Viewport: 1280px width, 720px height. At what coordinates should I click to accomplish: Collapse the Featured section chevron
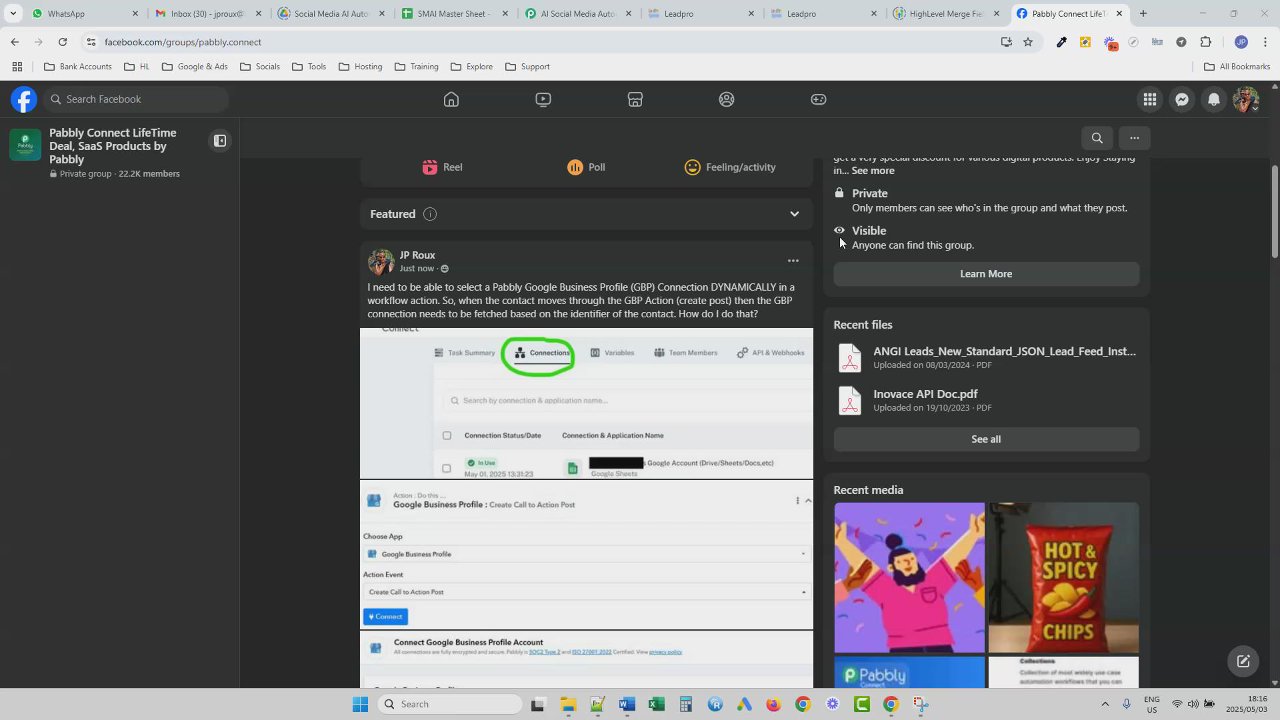[794, 214]
